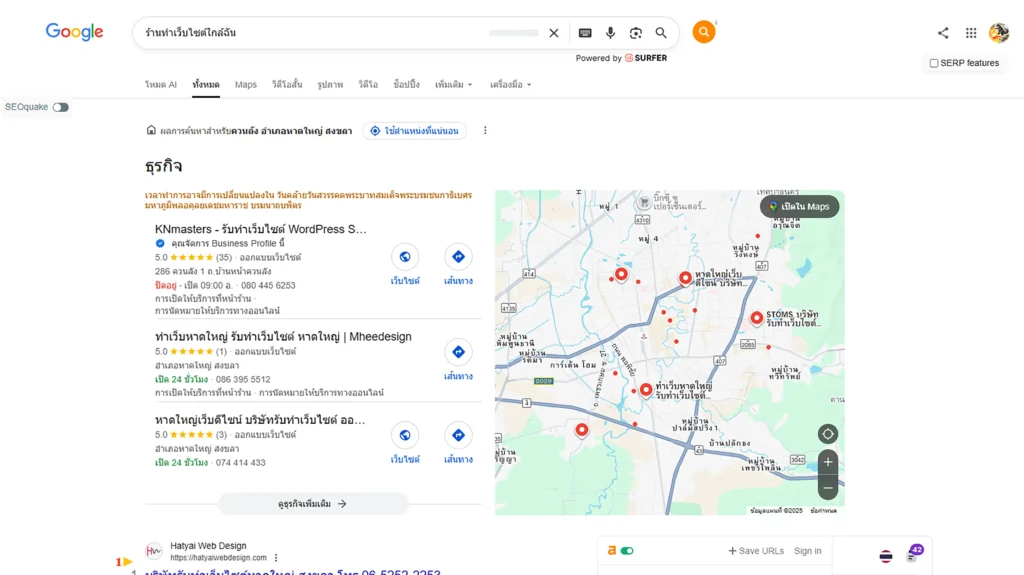The width and height of the screenshot is (1024, 575).
Task: Open the Hatyai Web Design result site name
Action: pyautogui.click(x=208, y=546)
